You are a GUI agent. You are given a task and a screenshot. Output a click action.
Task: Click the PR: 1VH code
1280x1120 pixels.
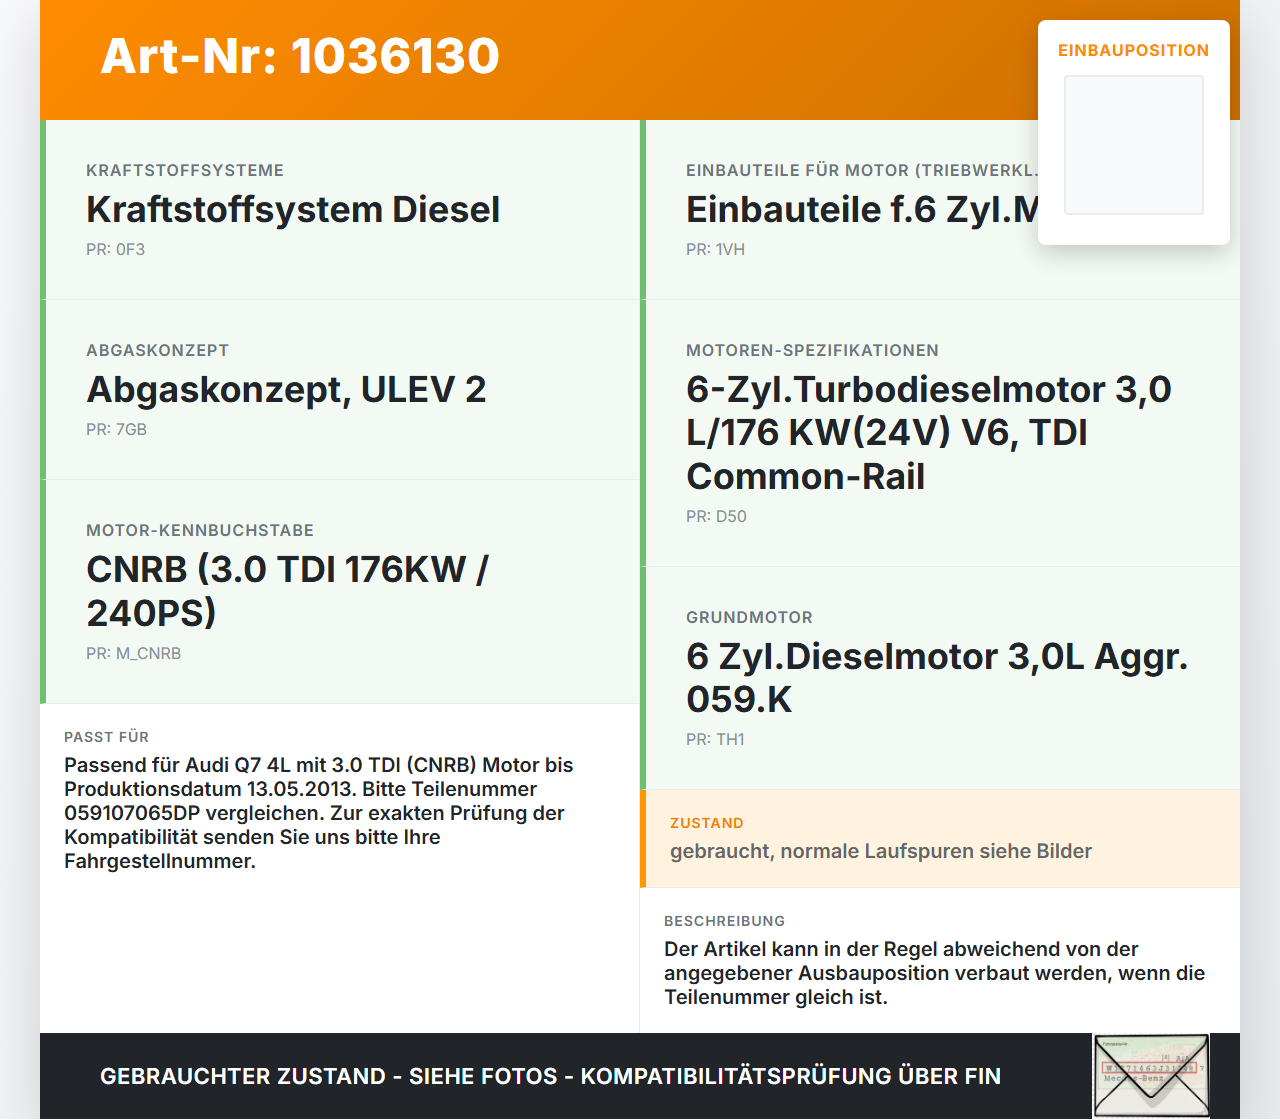[716, 249]
